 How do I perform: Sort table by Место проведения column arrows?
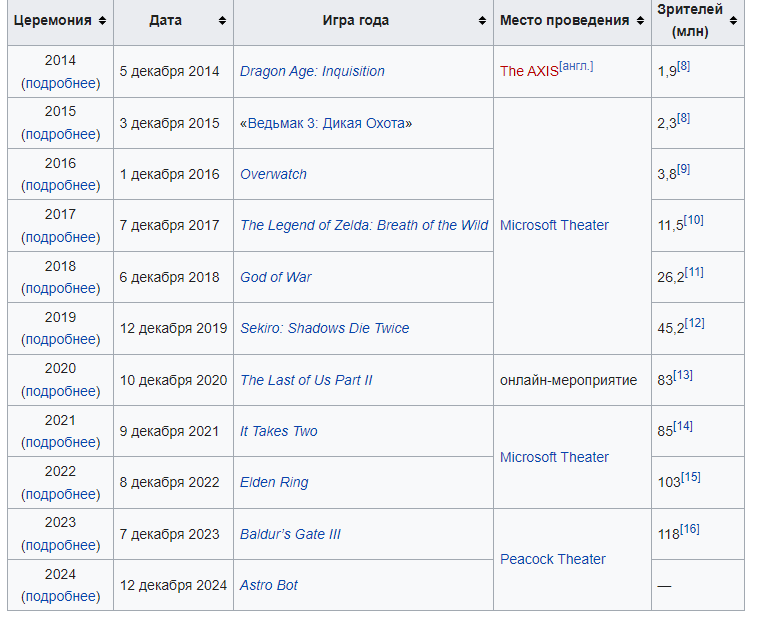[640, 20]
